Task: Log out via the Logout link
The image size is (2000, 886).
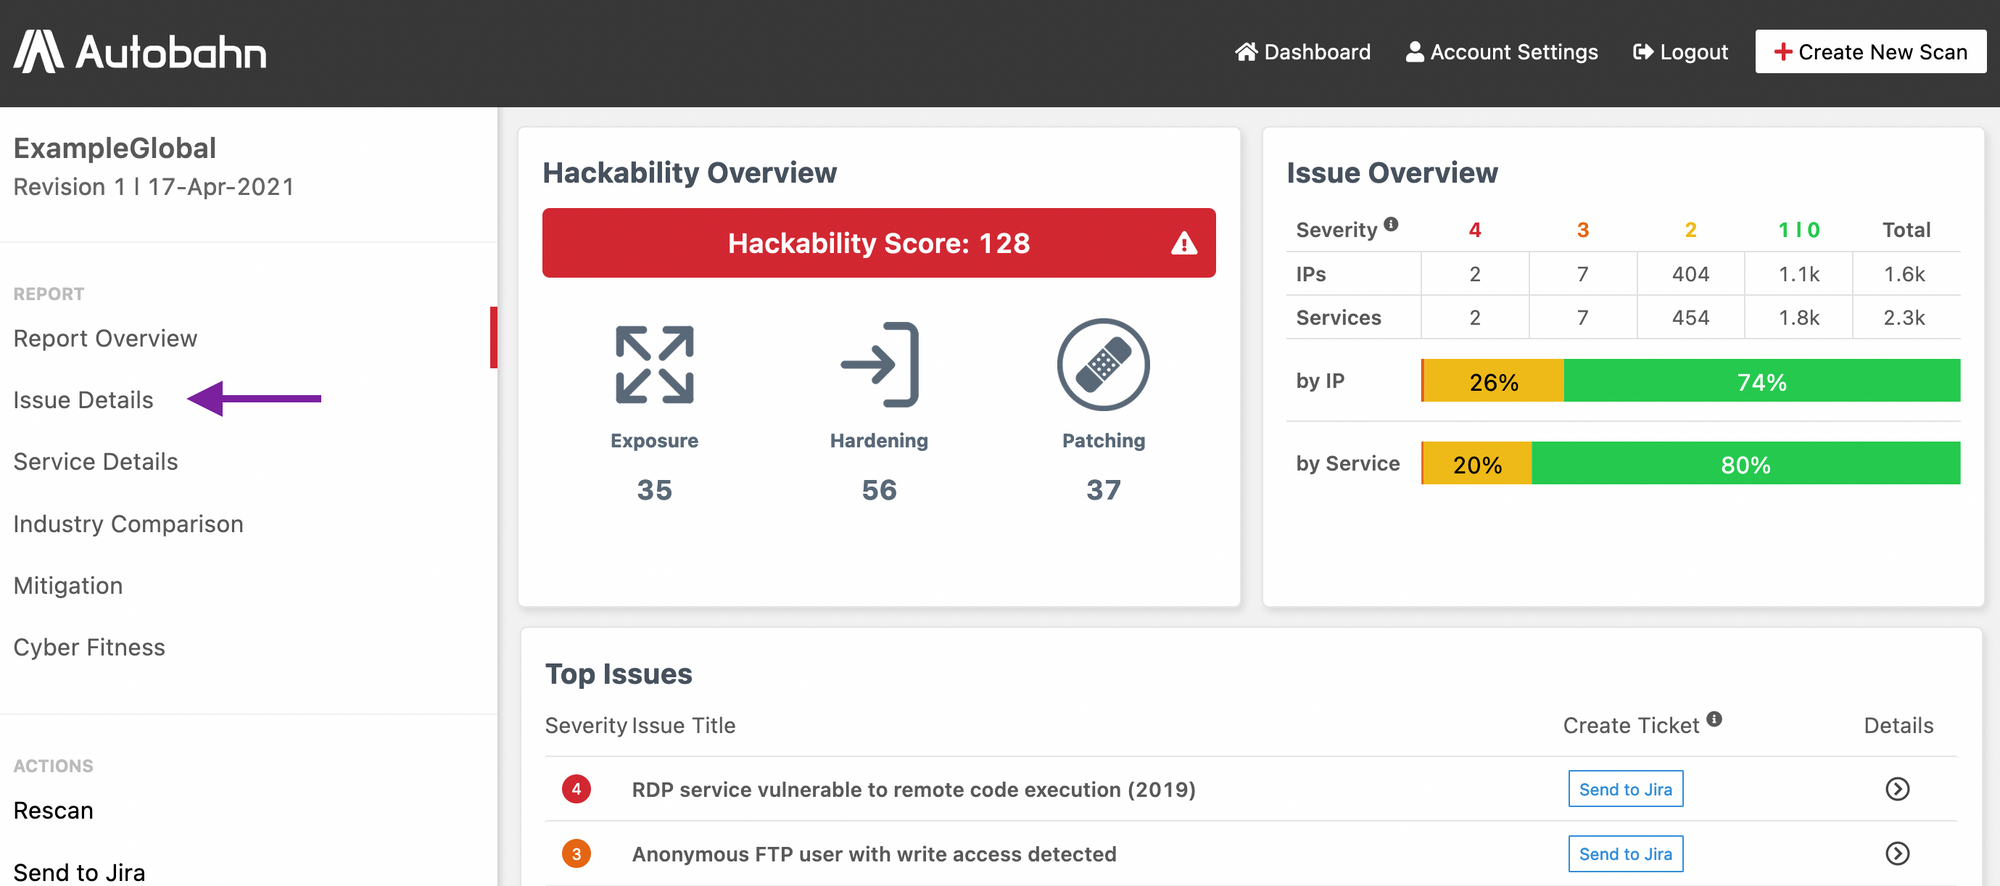Action: point(1680,52)
